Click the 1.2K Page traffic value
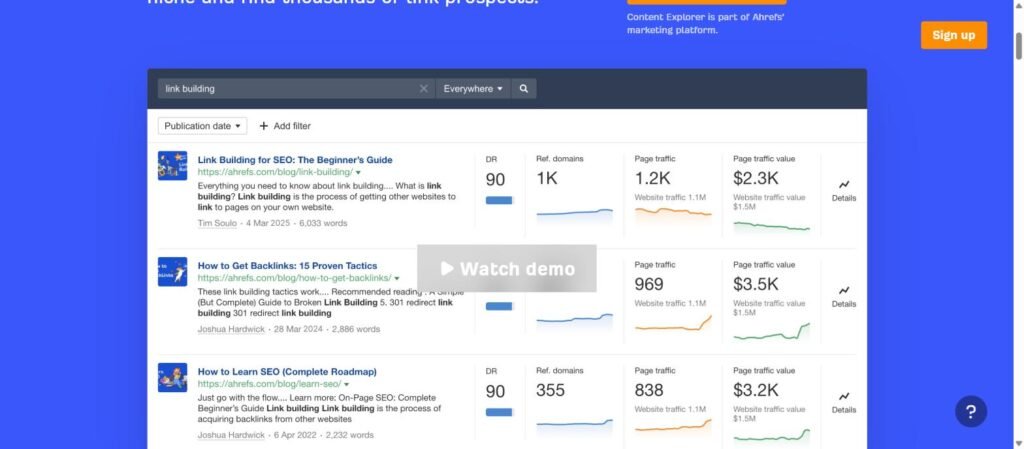 652,178
